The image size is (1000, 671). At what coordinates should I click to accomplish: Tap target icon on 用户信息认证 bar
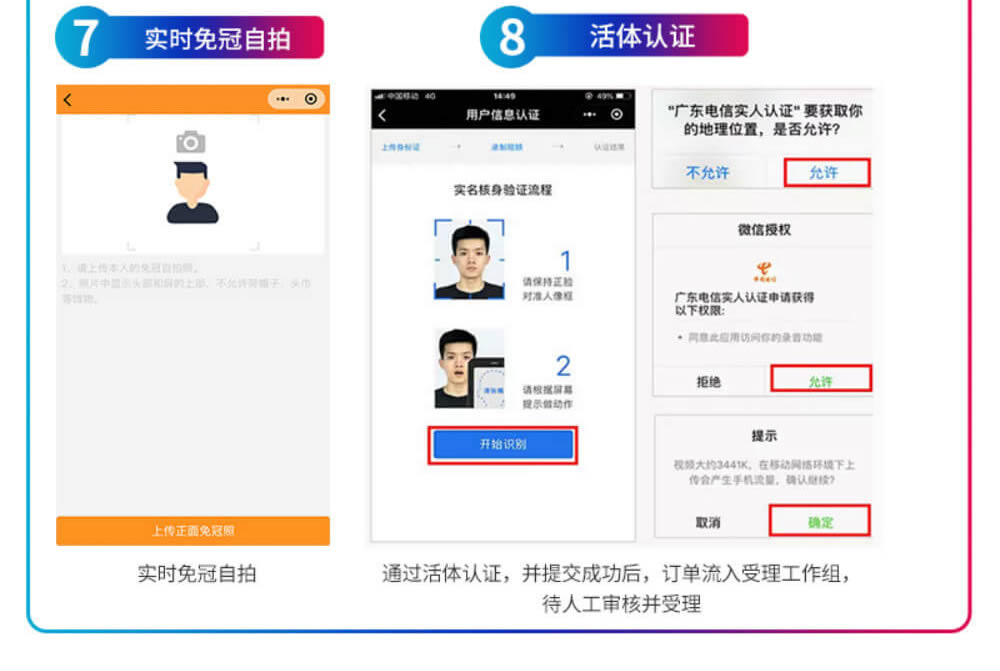[x=616, y=115]
